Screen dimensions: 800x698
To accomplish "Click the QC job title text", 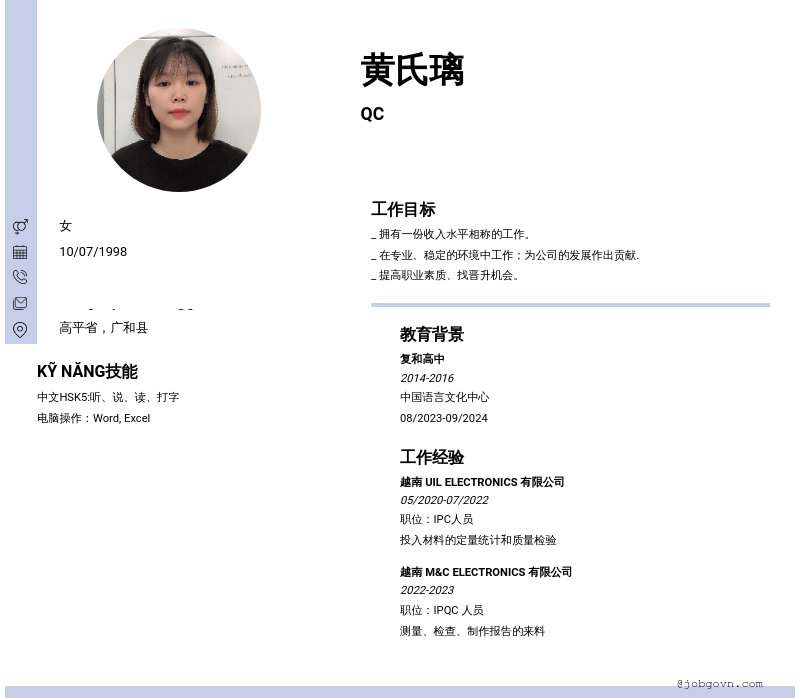I will (372, 114).
